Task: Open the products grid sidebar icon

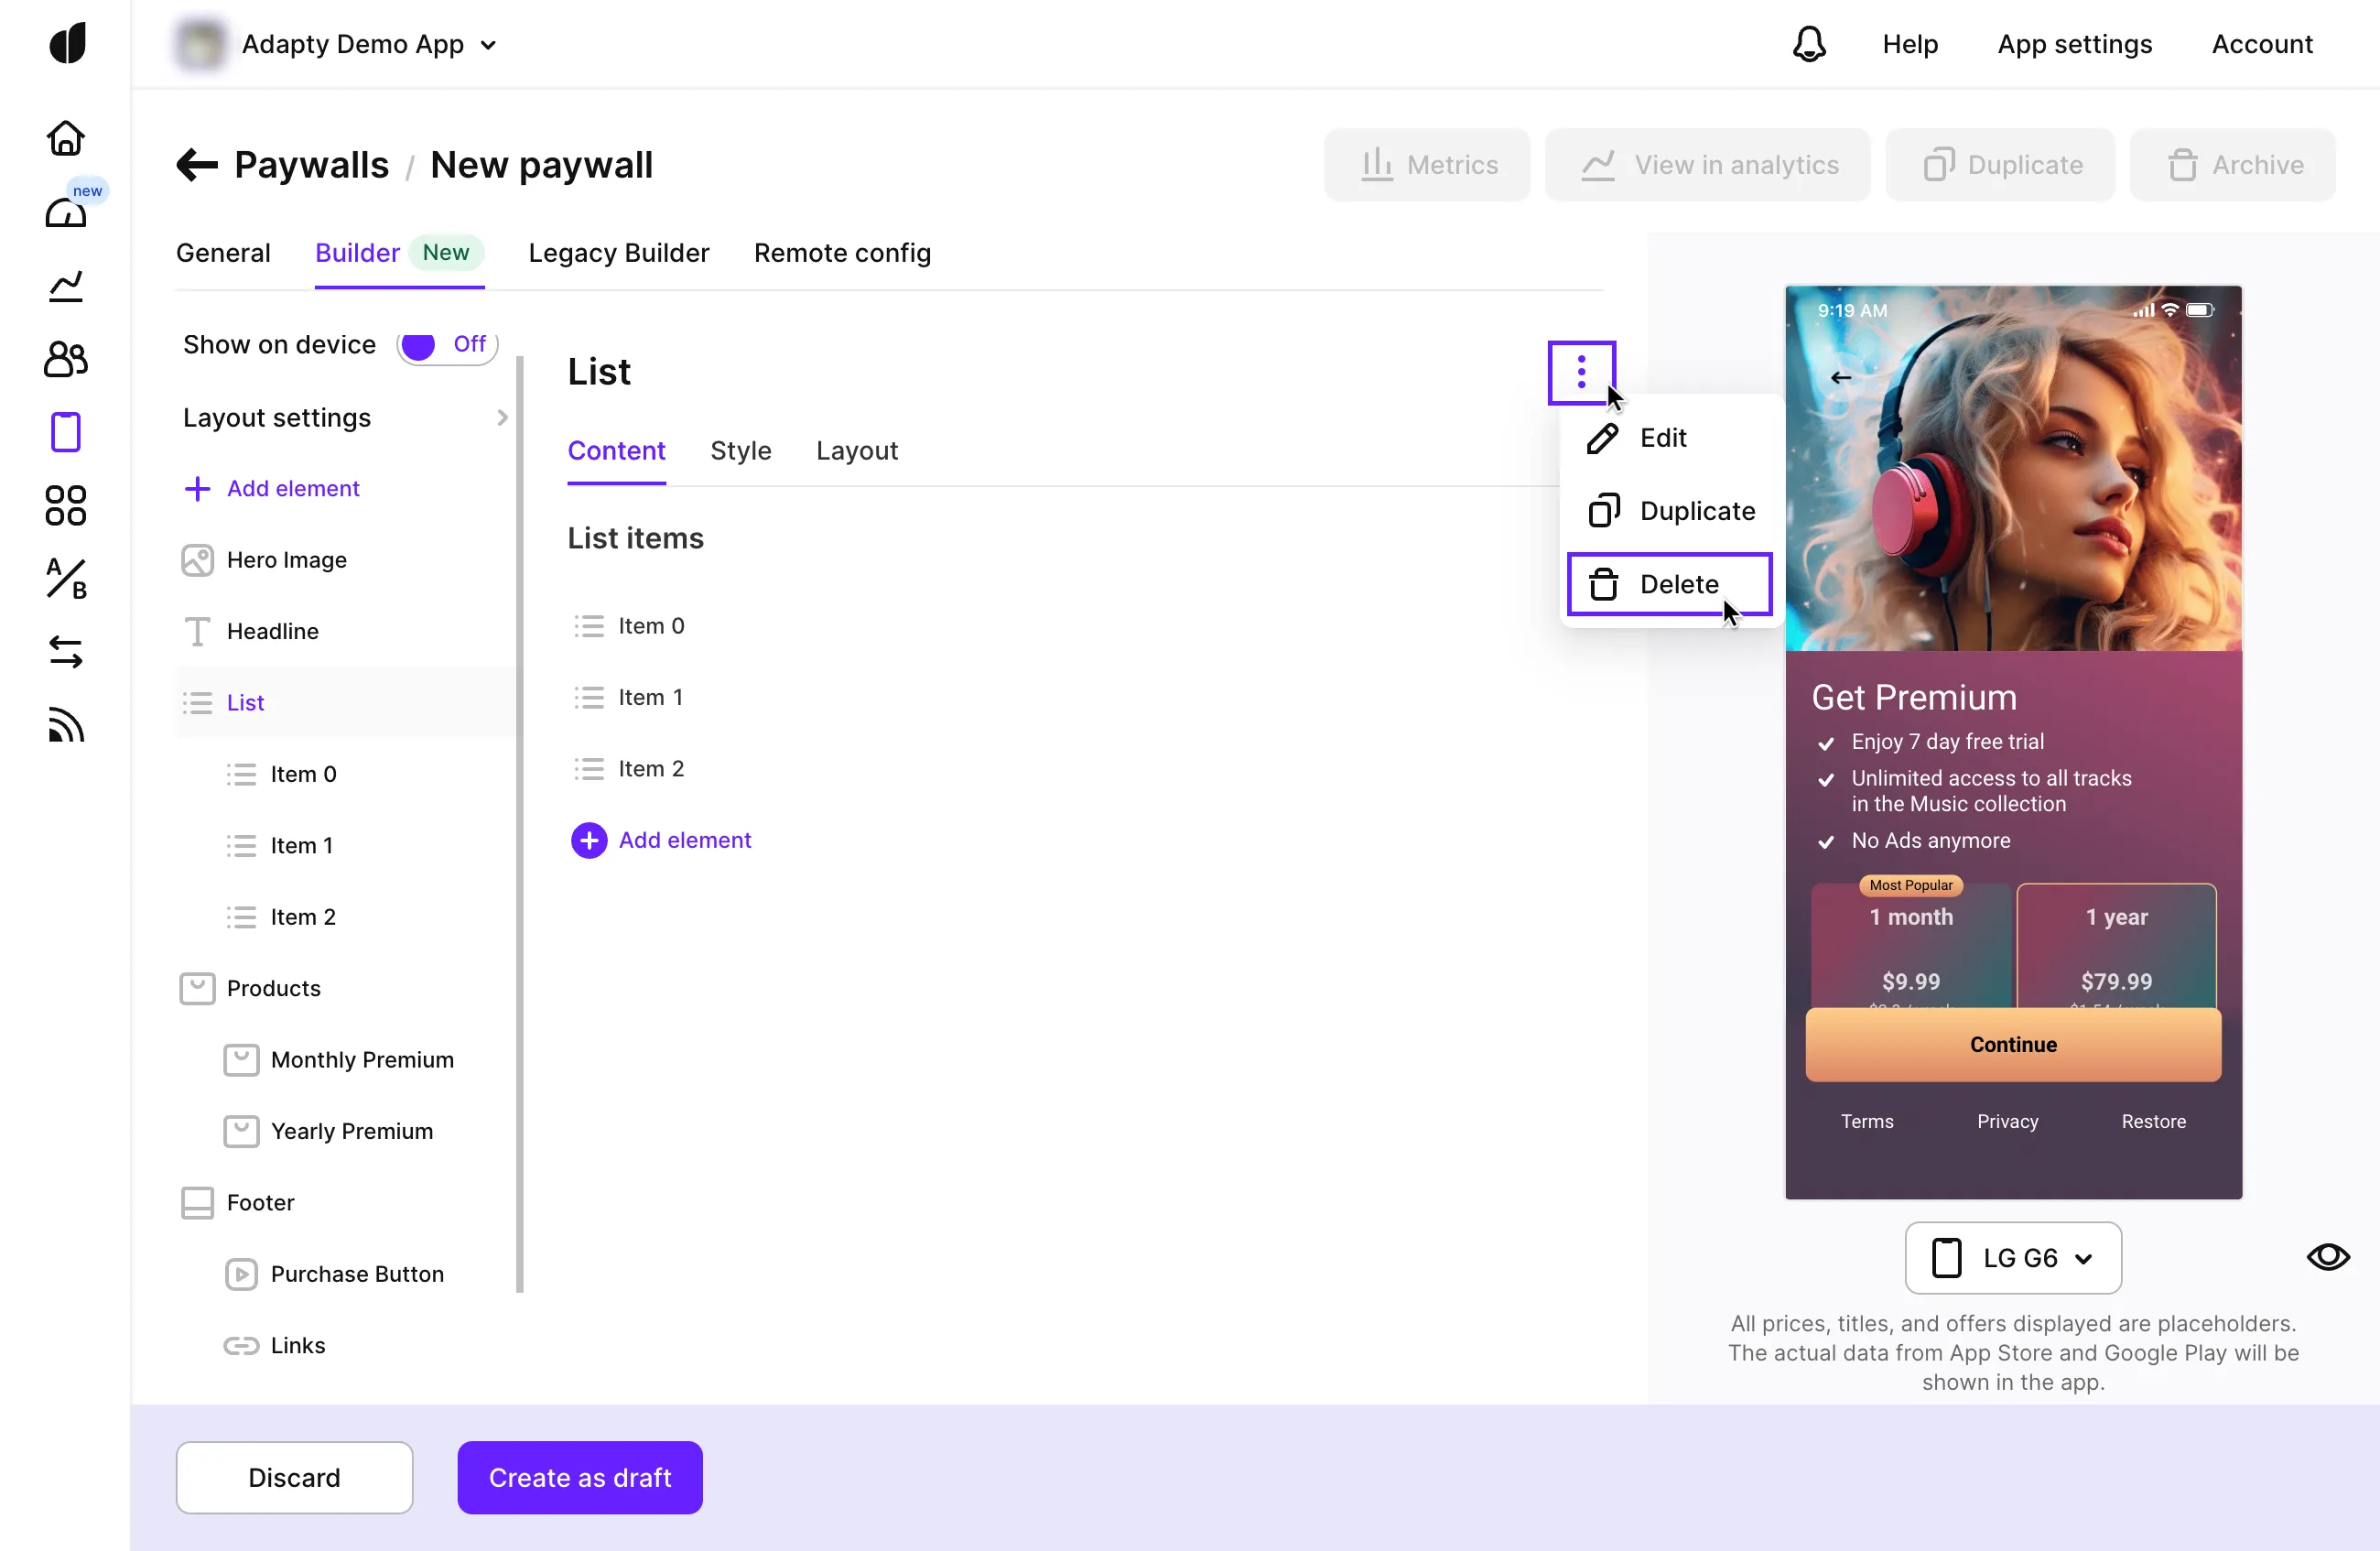Action: coord(66,506)
